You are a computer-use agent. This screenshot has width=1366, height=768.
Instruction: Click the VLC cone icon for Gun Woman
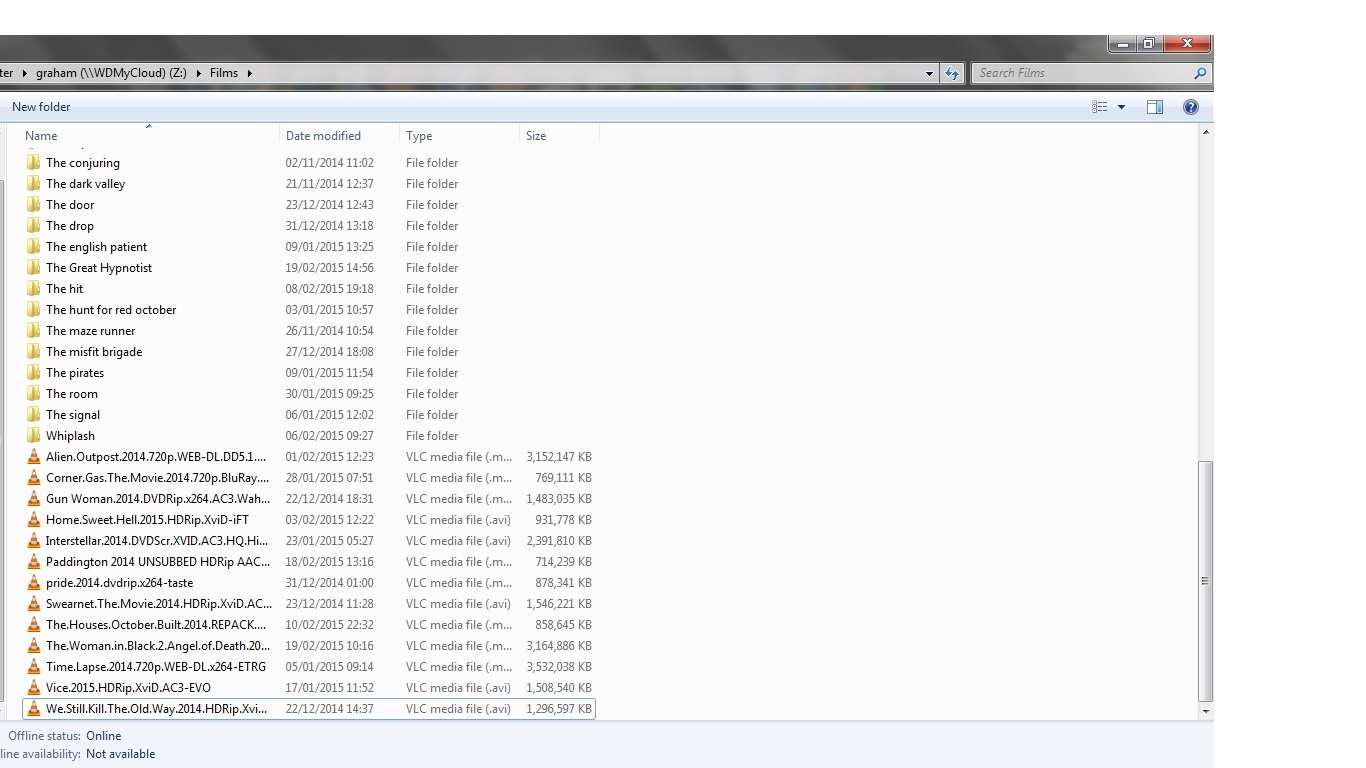coord(33,498)
